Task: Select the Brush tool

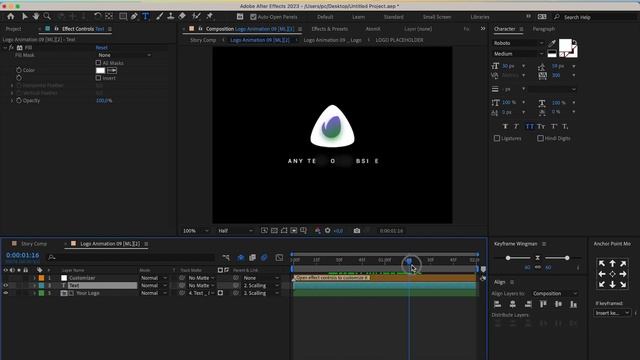Action: pyautogui.click(x=160, y=16)
